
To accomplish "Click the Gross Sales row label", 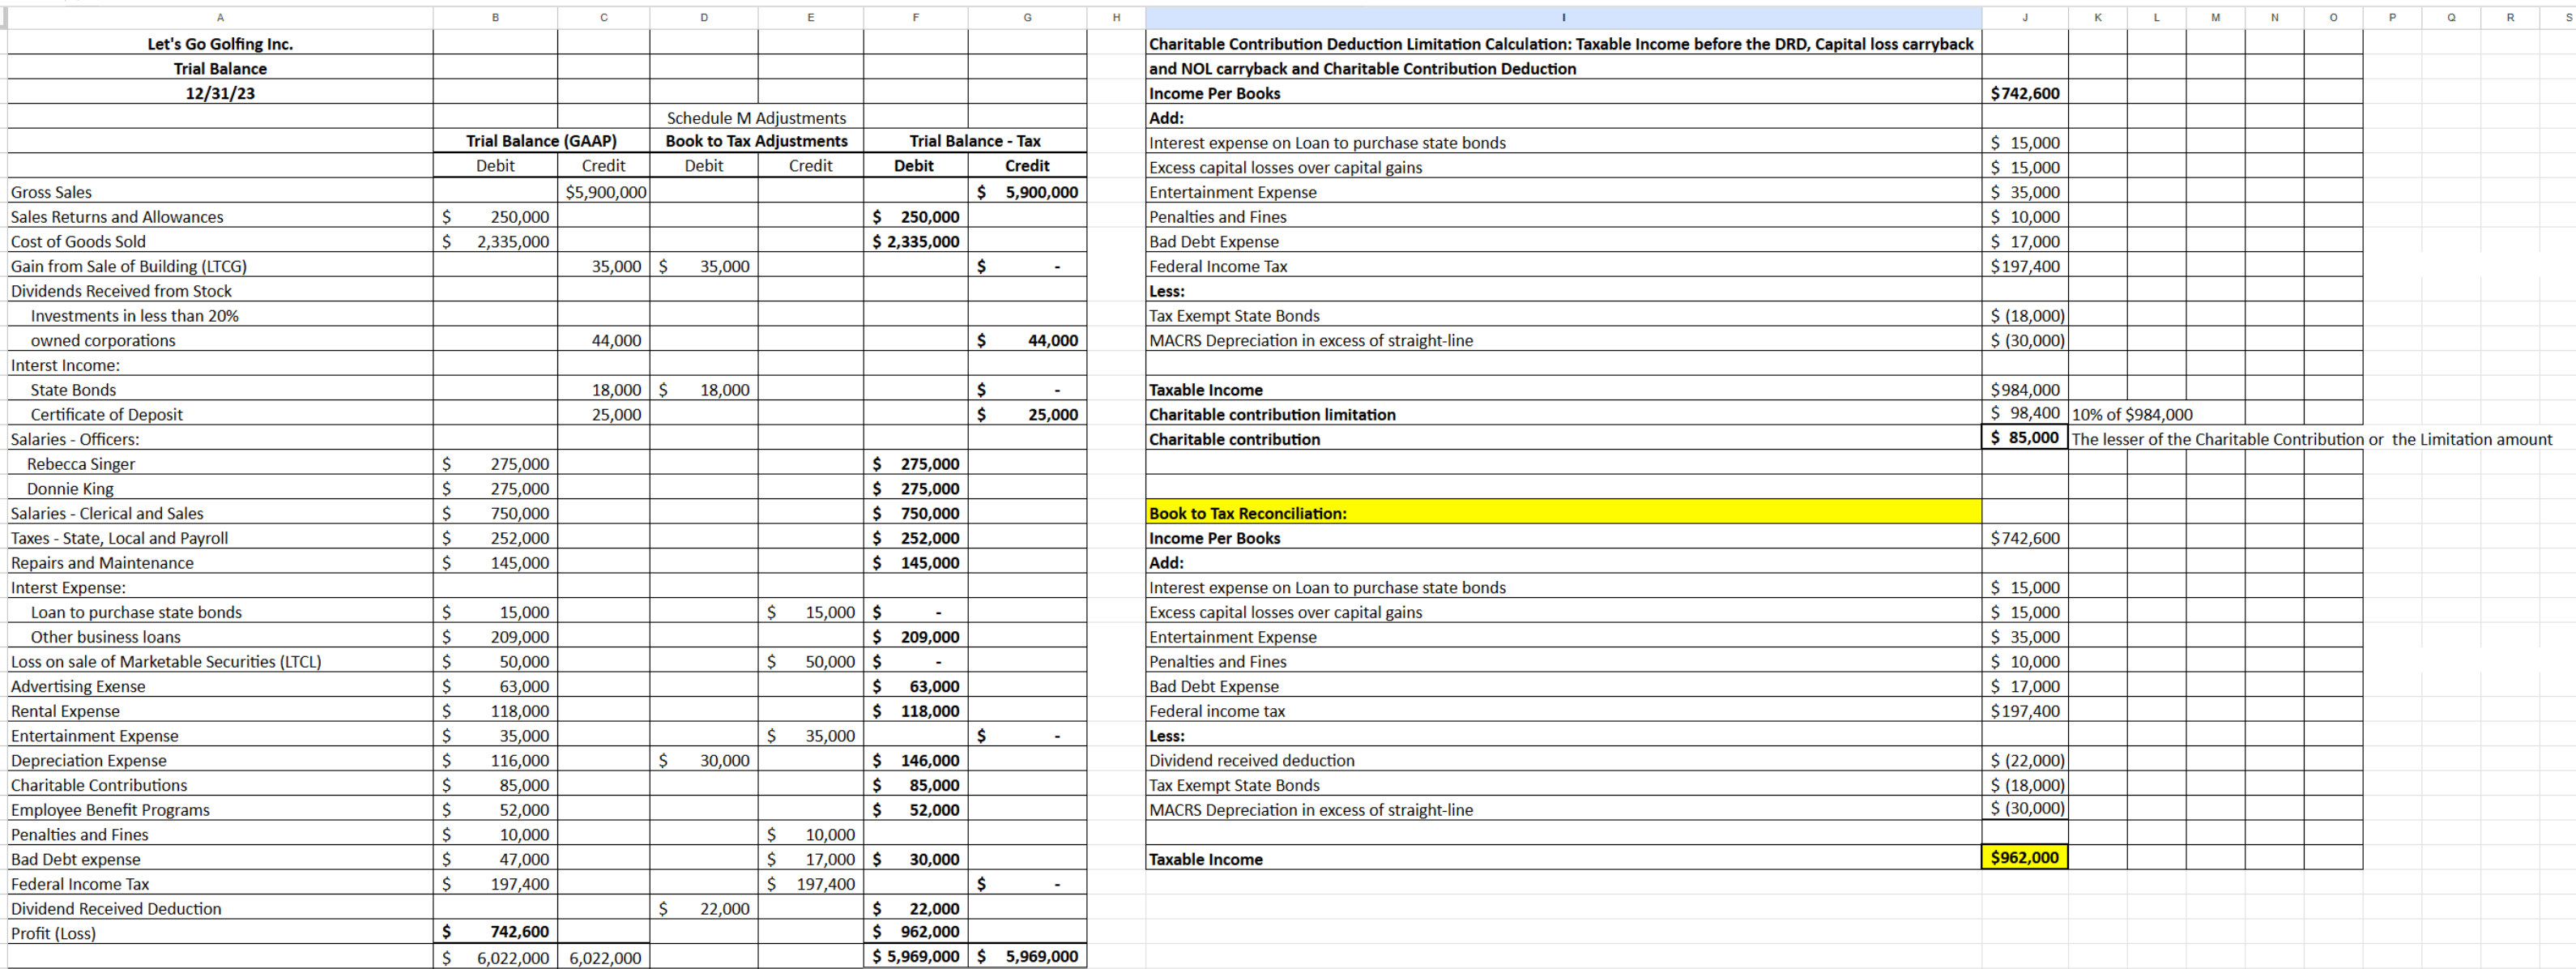I will coord(52,192).
